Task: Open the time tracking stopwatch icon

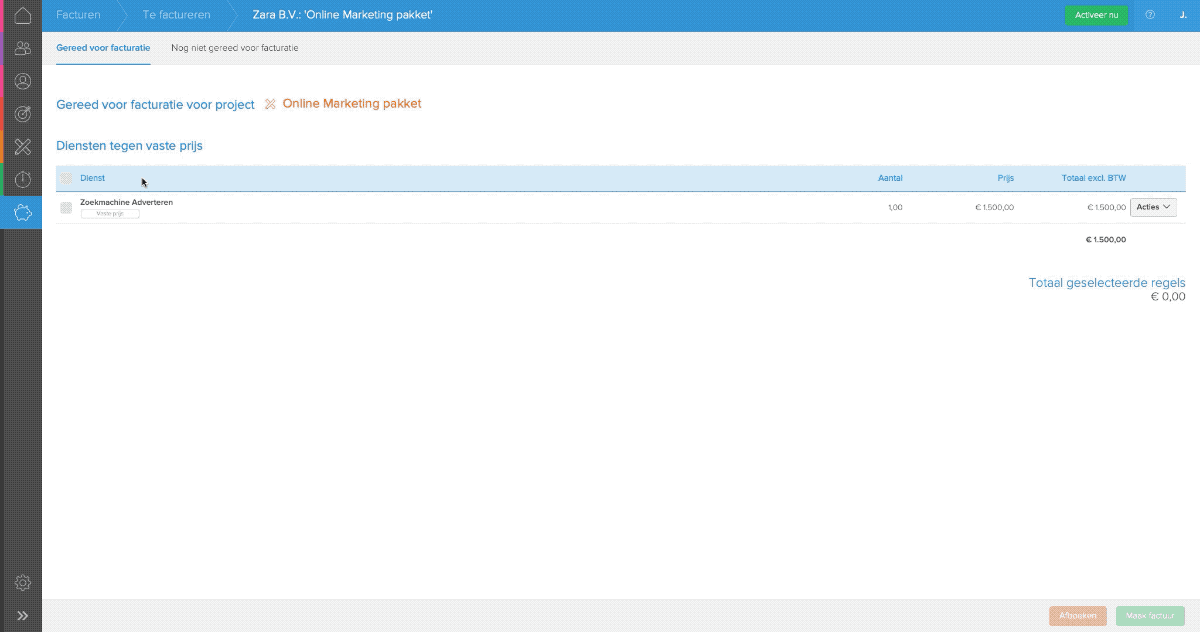Action: click(22, 180)
